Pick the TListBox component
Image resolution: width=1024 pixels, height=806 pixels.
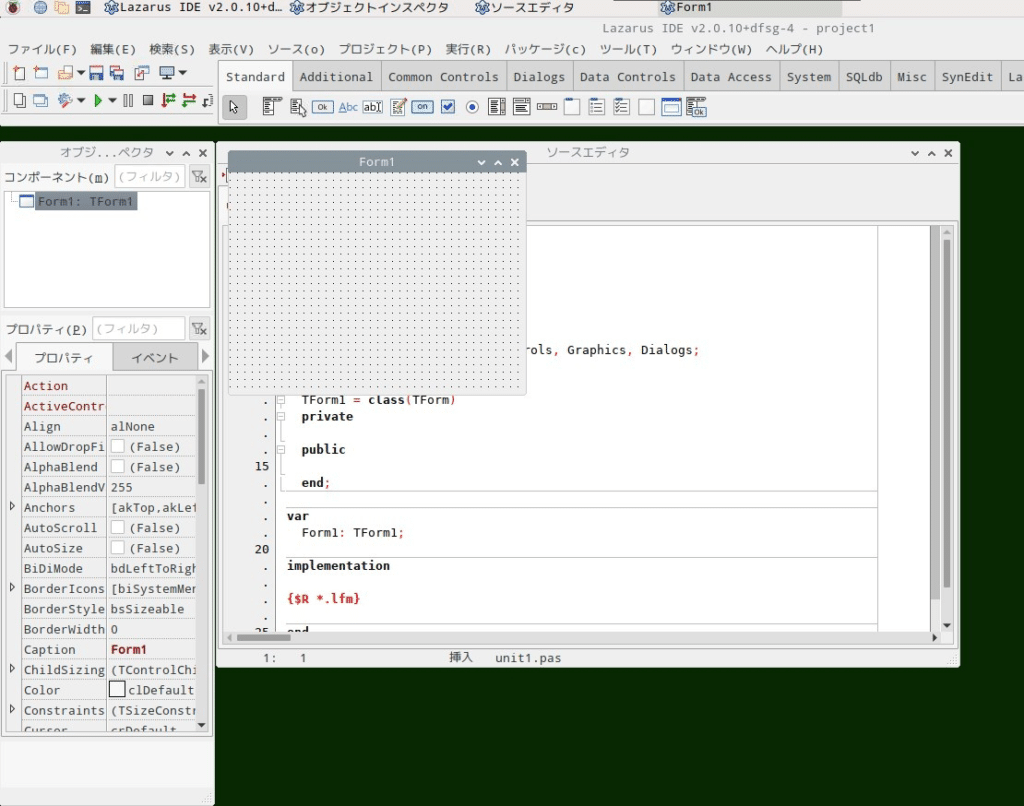tap(497, 107)
